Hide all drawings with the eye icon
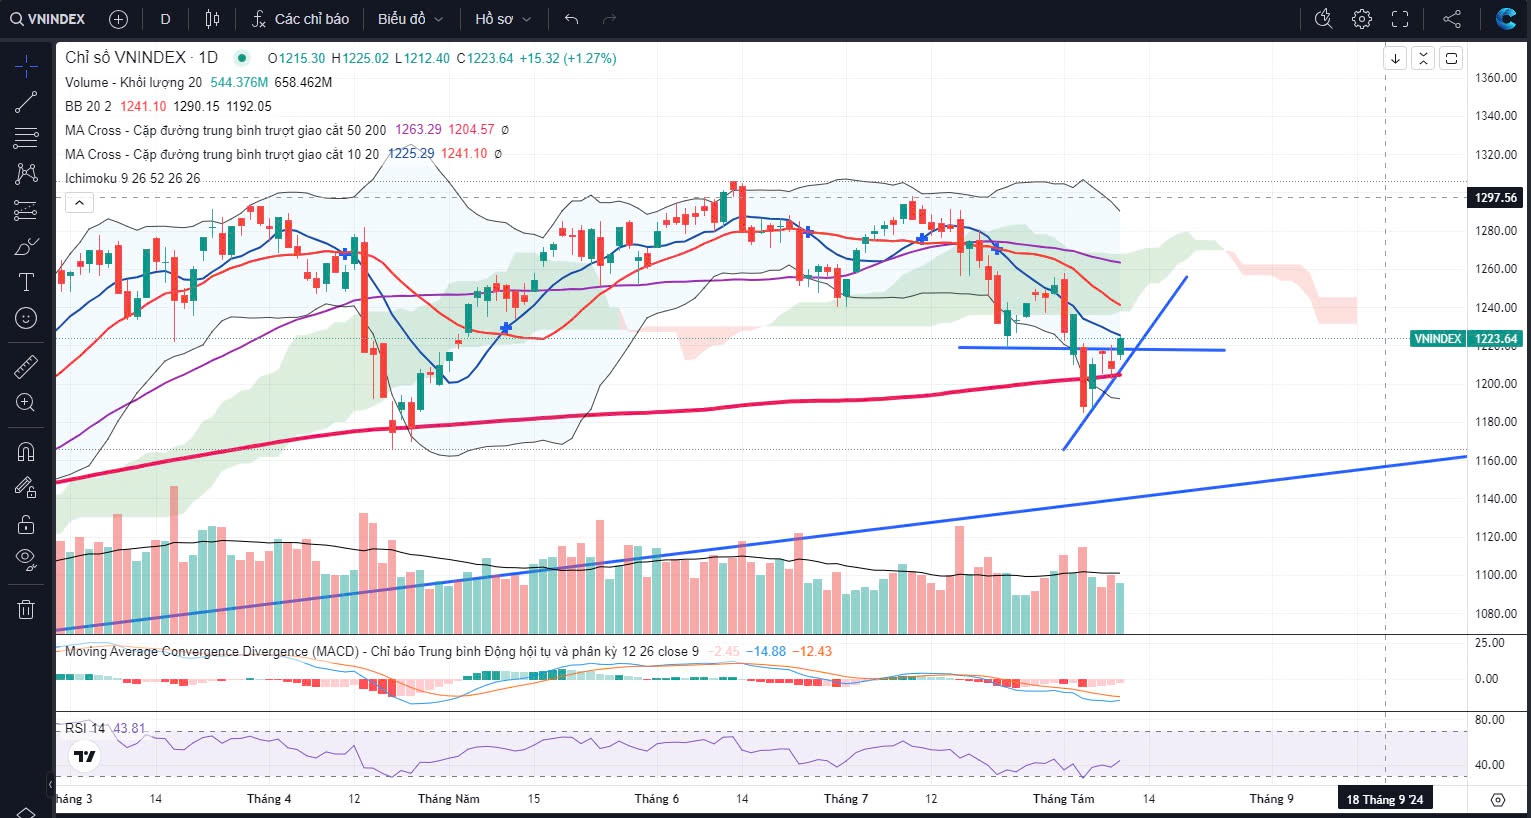 [26, 559]
